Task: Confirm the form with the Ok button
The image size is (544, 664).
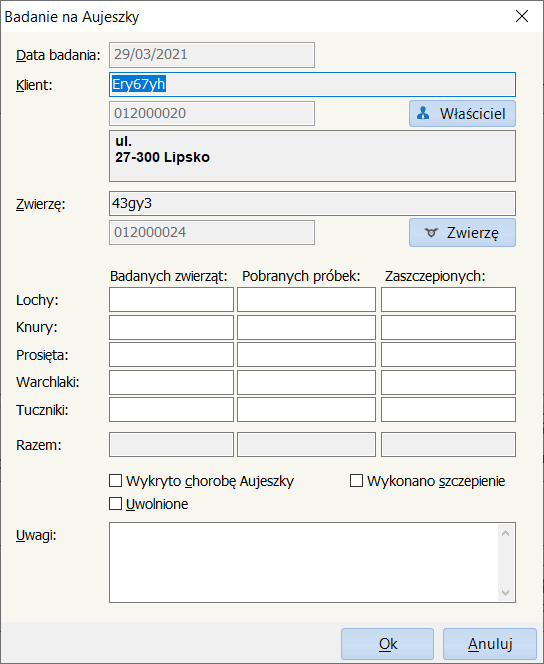Action: [x=387, y=644]
